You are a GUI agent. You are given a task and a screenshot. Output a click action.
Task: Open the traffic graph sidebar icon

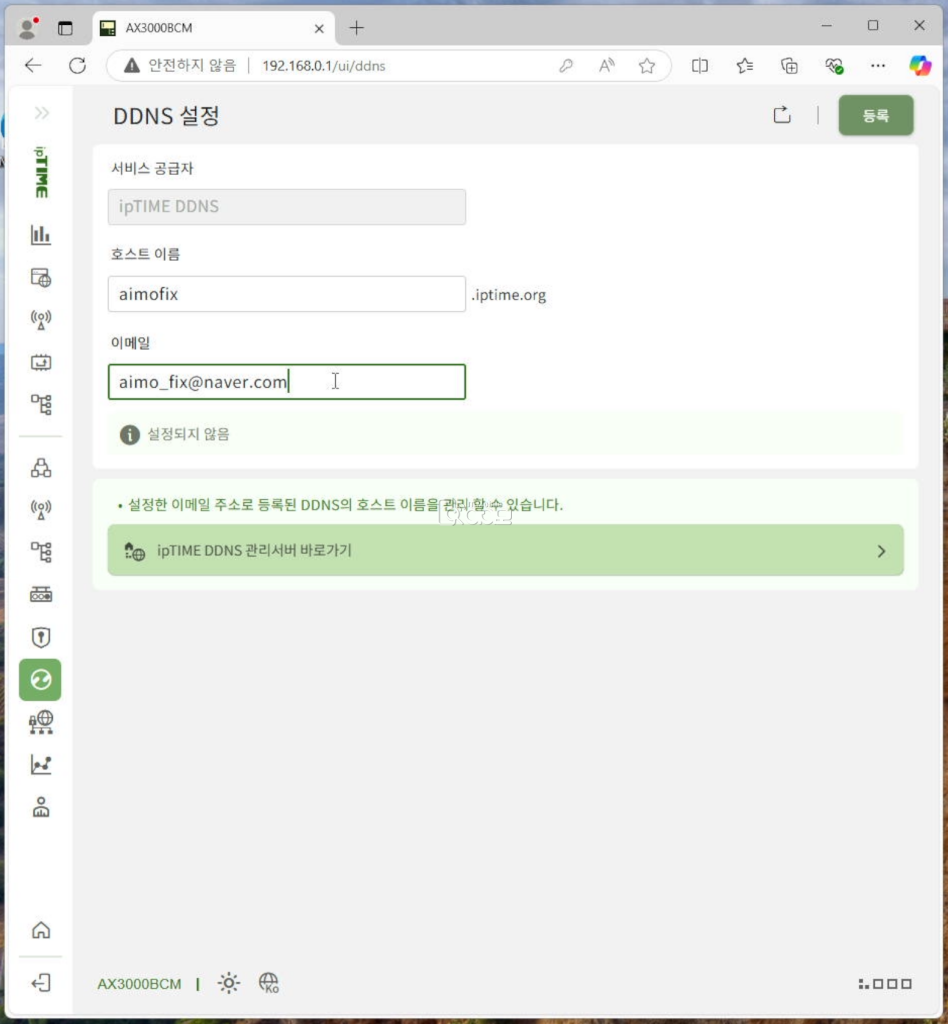click(41, 765)
